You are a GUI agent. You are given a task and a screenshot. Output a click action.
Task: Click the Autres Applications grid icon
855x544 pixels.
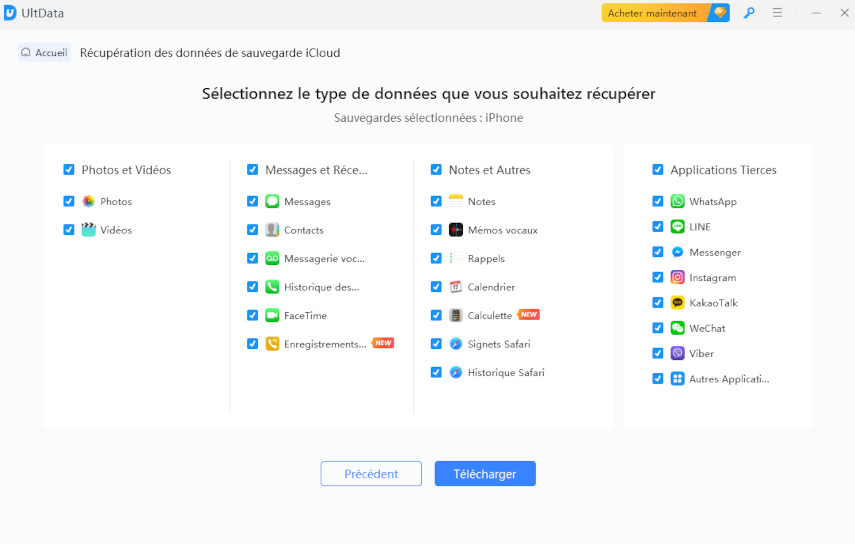pos(677,378)
